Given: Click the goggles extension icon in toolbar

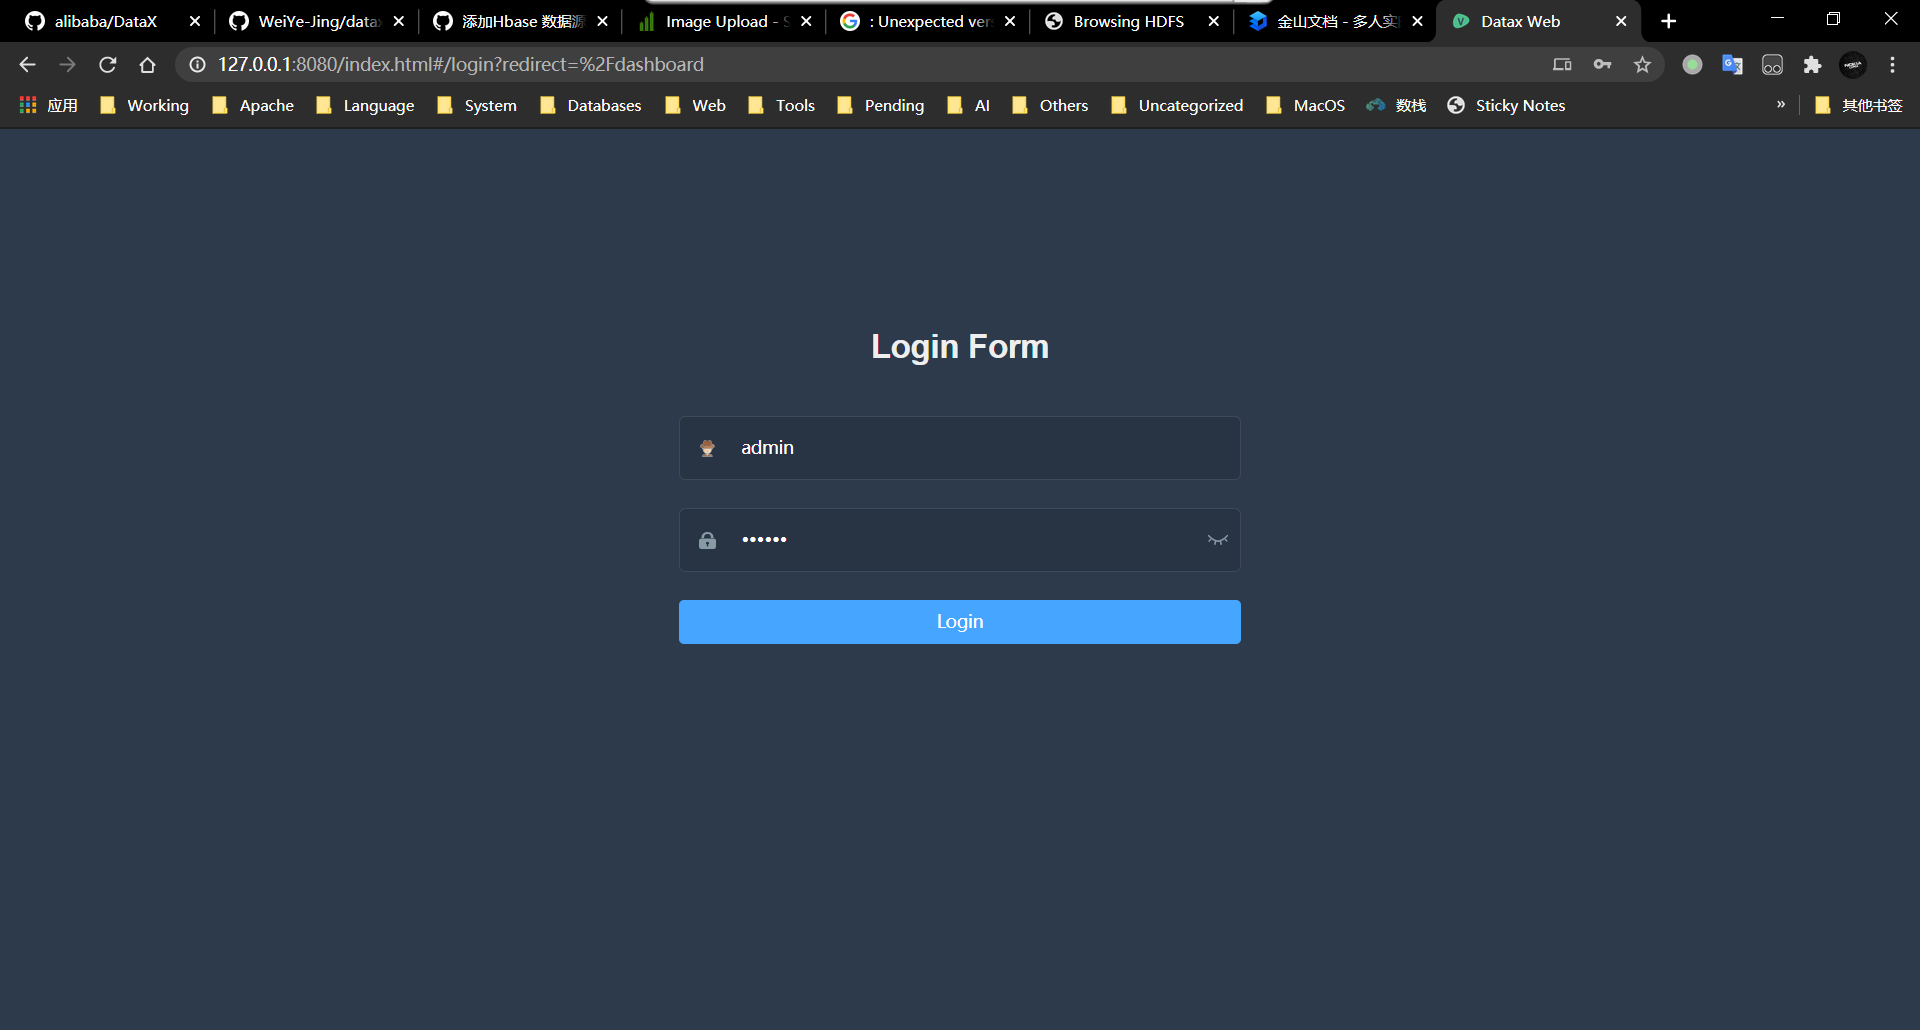Looking at the screenshot, I should tap(1772, 65).
